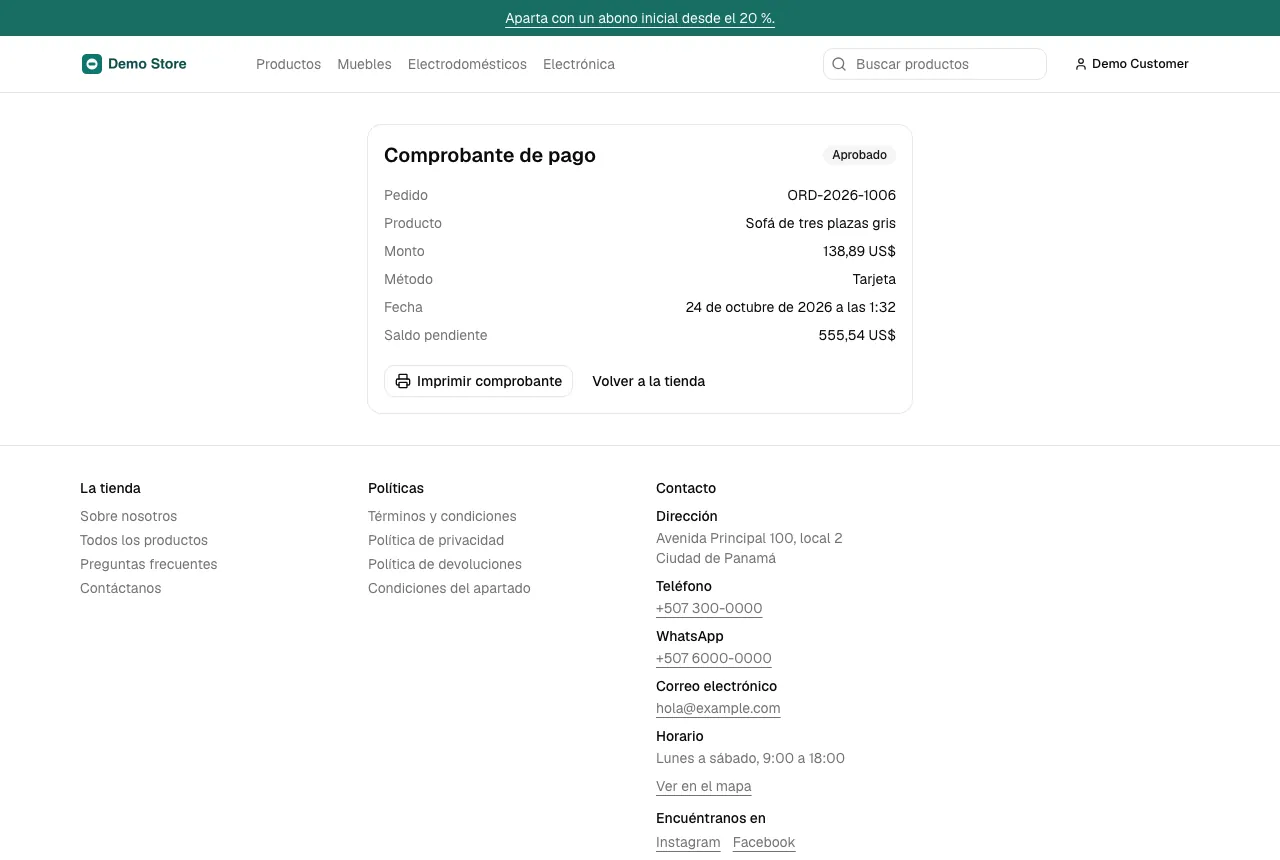Open Condiciones del apartado
The width and height of the screenshot is (1280, 860).
(449, 588)
